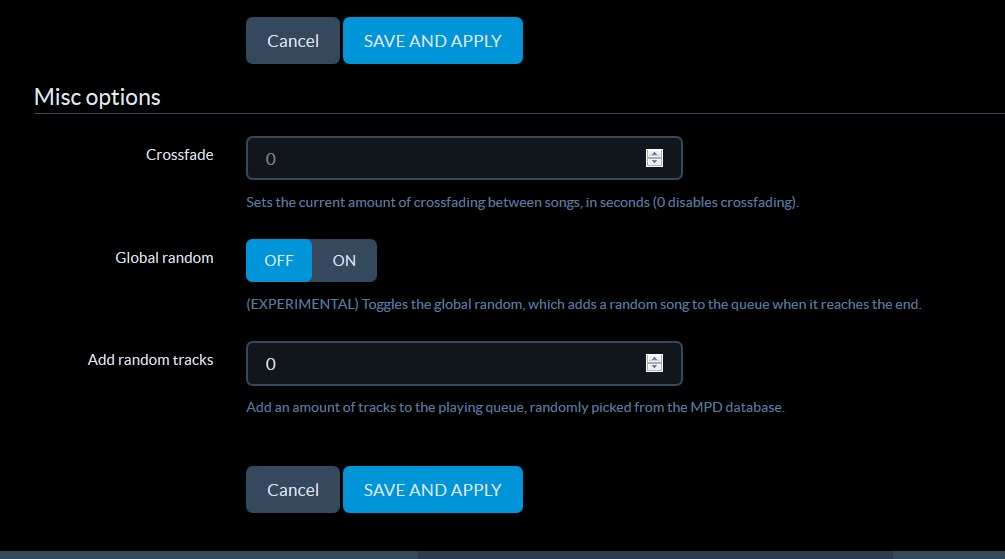Screen dimensions: 1005x559
Task: Select the Add random tracks number field
Action: coord(464,363)
